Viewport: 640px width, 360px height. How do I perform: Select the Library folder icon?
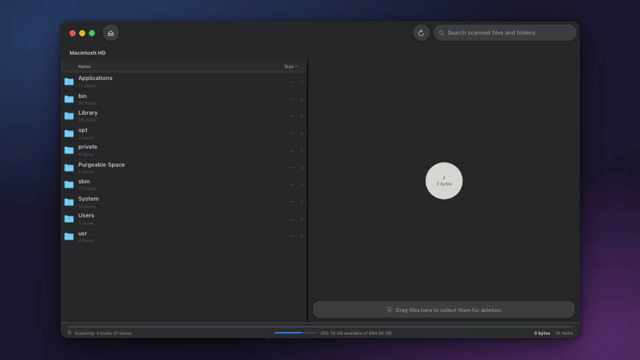click(x=69, y=116)
